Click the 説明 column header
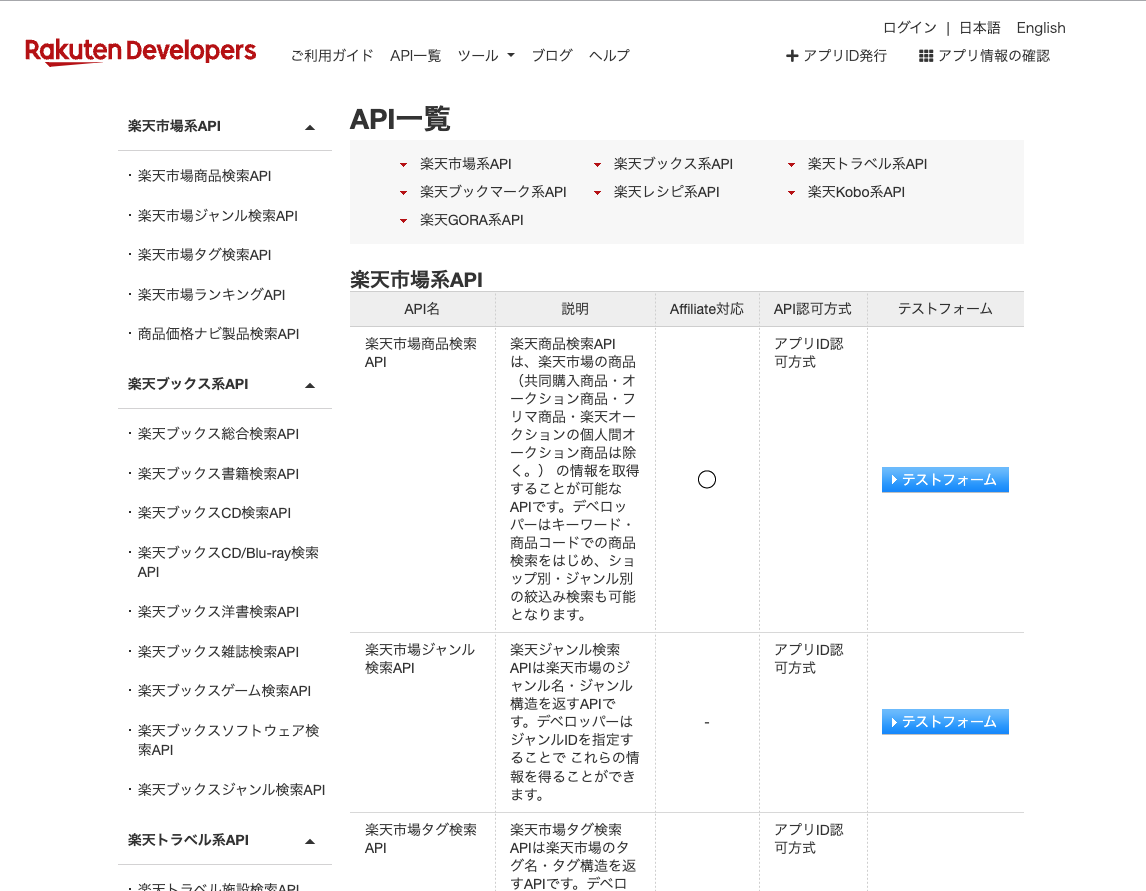Viewport: 1146px width, 891px height. pyautogui.click(x=574, y=309)
